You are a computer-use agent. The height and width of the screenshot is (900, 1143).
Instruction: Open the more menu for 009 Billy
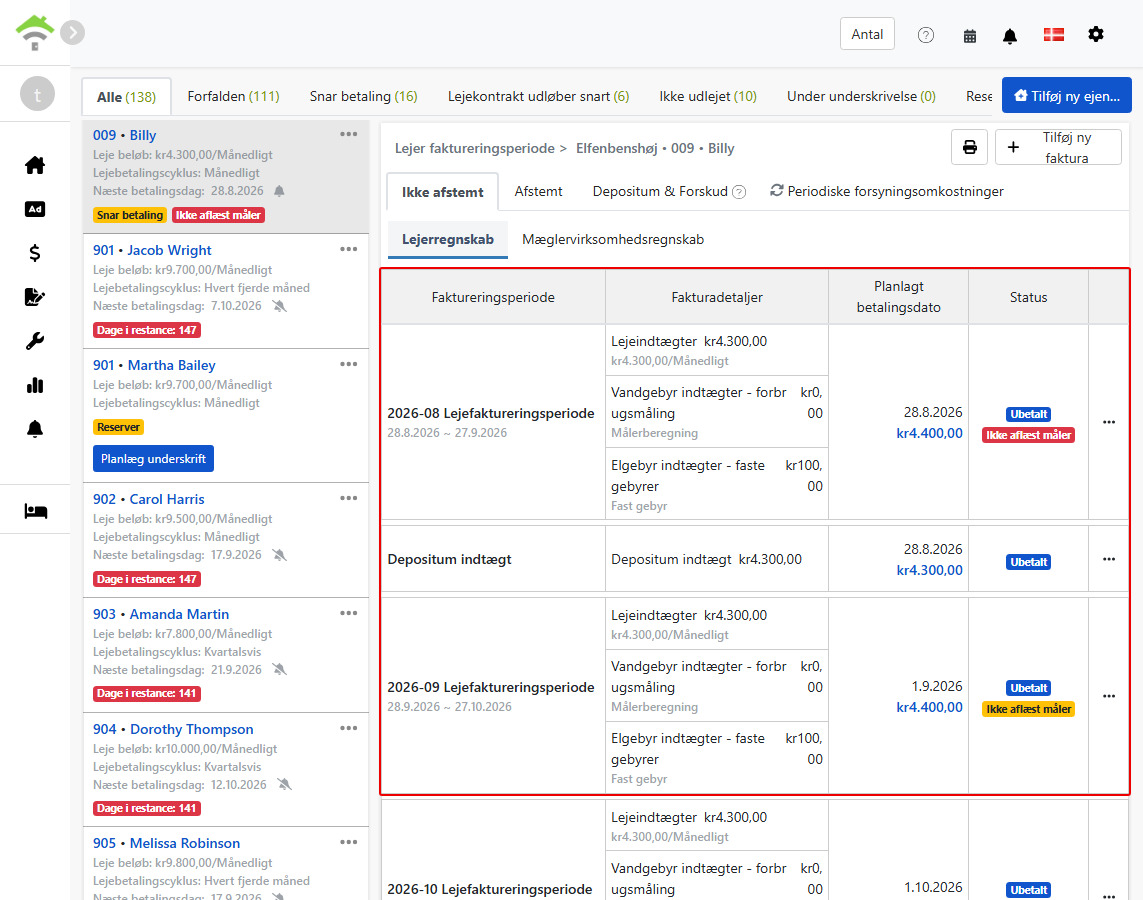click(x=348, y=134)
